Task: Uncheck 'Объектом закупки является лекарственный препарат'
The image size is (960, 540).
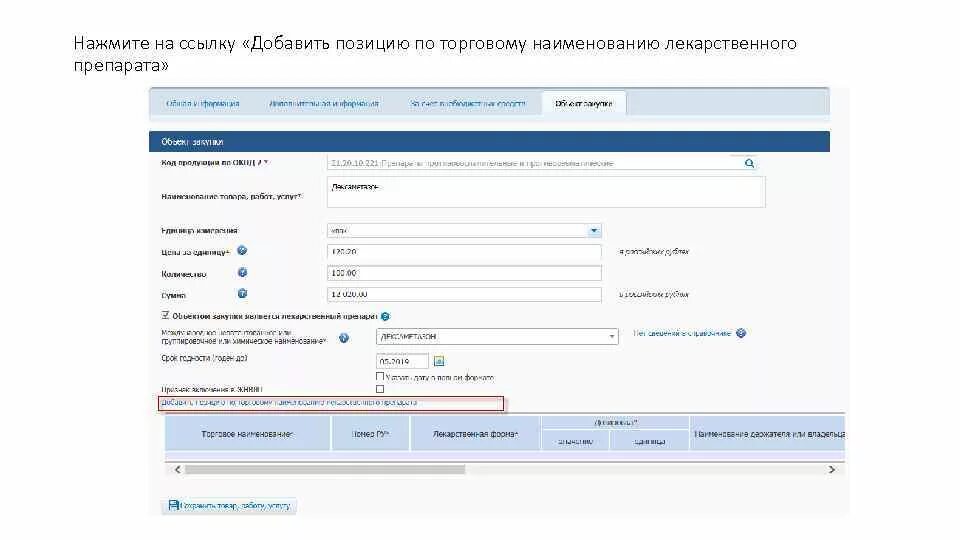Action: click(x=165, y=315)
